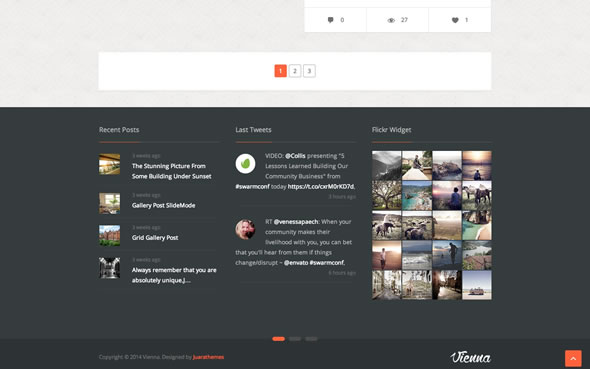590x369 pixels.
Task: Open the scroll-to-top arrow button
Action: (x=573, y=358)
